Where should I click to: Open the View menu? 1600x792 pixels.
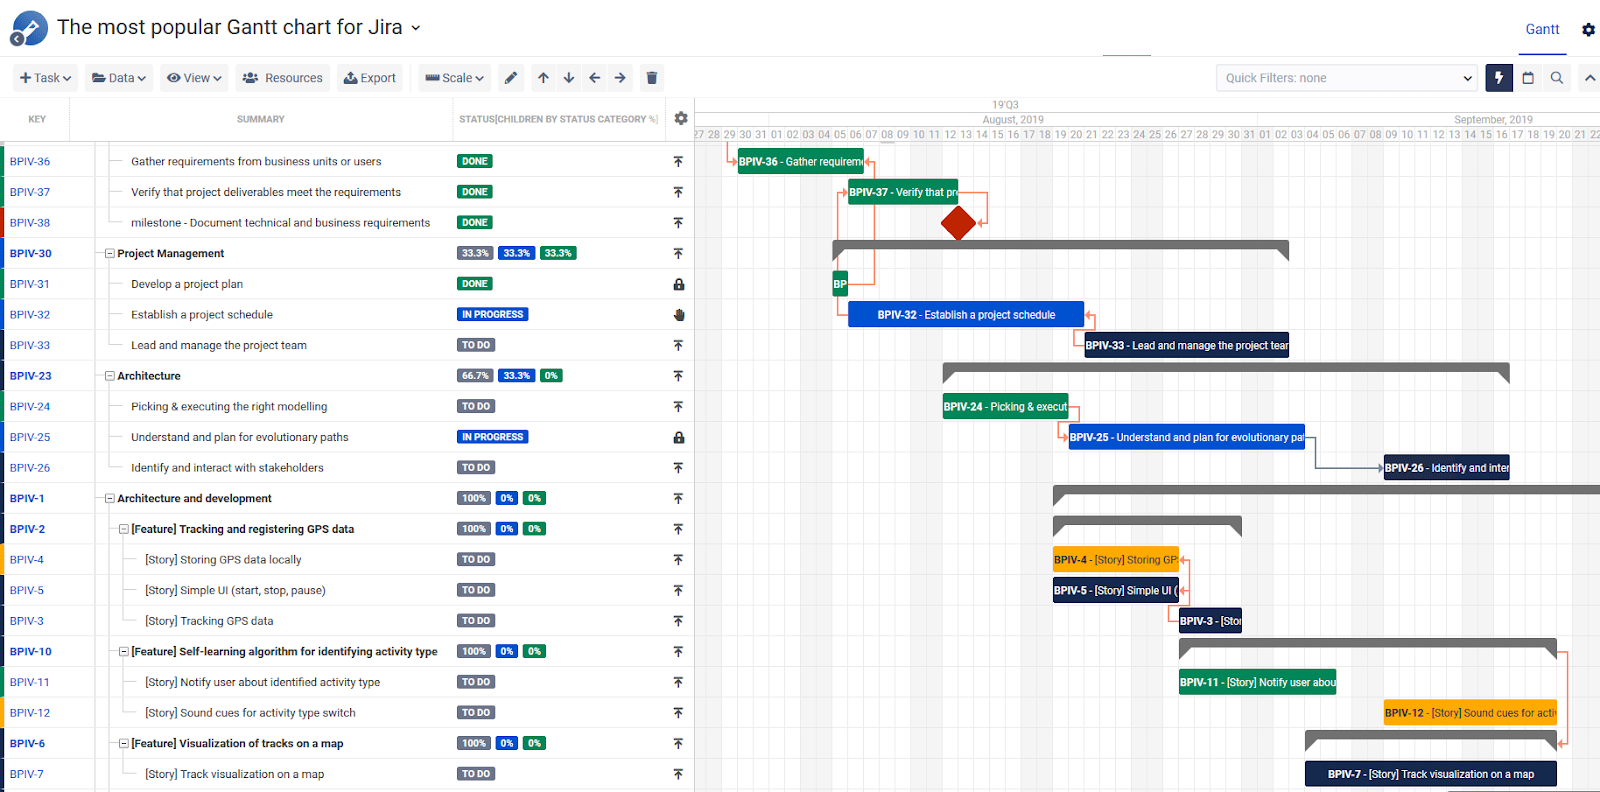[194, 78]
